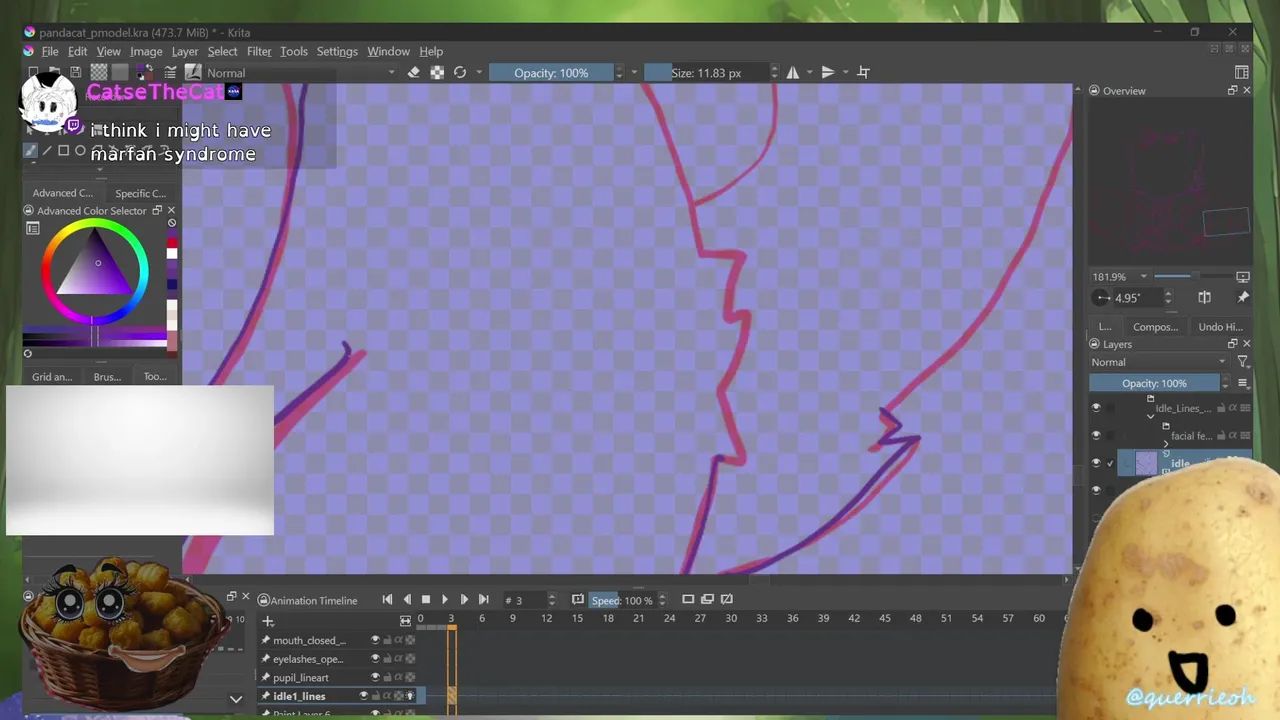Toggle preserve alpha checkerboard icon

click(437, 72)
